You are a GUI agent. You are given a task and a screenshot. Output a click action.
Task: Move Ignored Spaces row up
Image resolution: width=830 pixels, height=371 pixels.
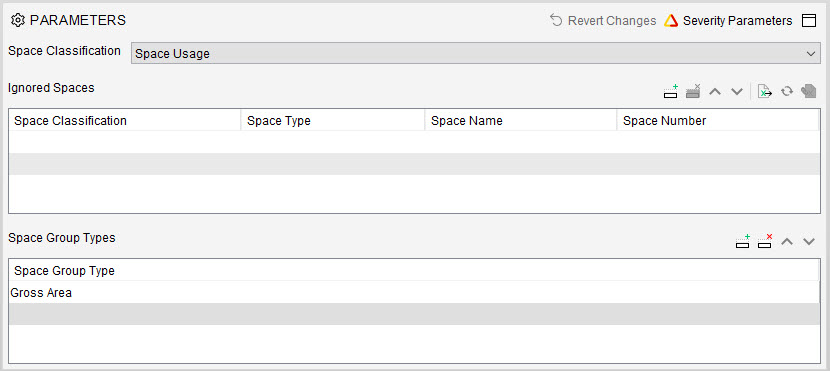pyautogui.click(x=715, y=91)
